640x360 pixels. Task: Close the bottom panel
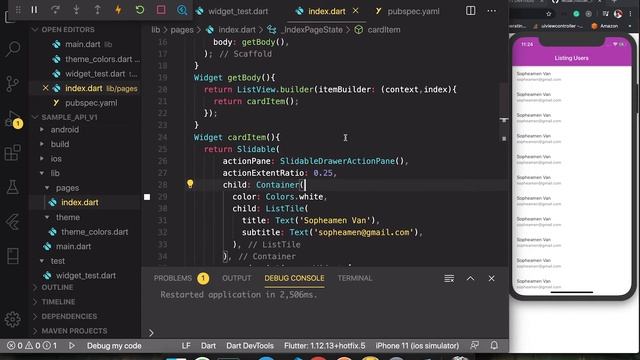[491, 278]
